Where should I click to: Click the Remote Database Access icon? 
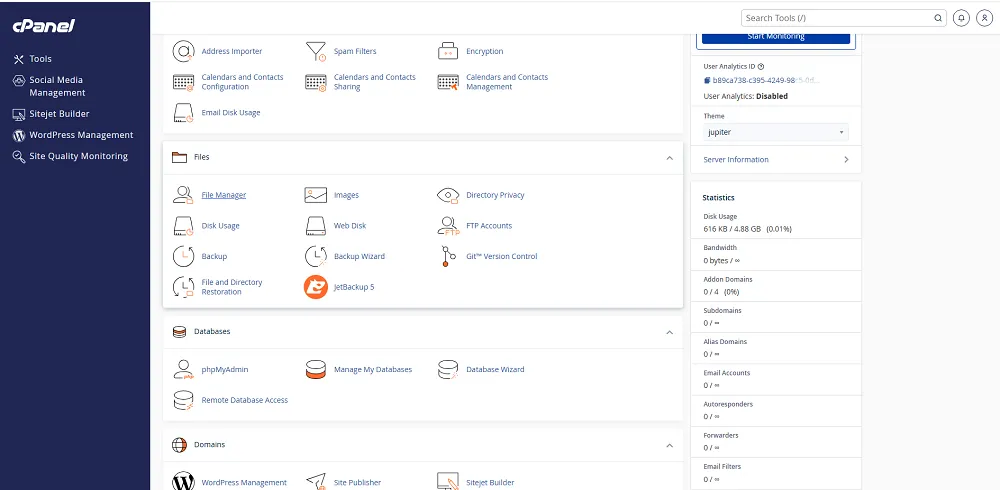click(x=184, y=400)
